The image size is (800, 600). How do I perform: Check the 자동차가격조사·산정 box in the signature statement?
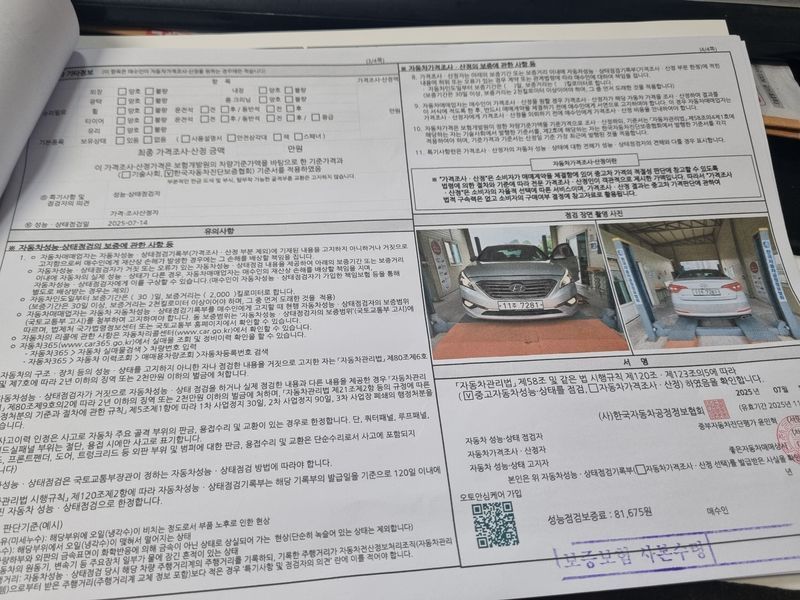tap(593, 387)
